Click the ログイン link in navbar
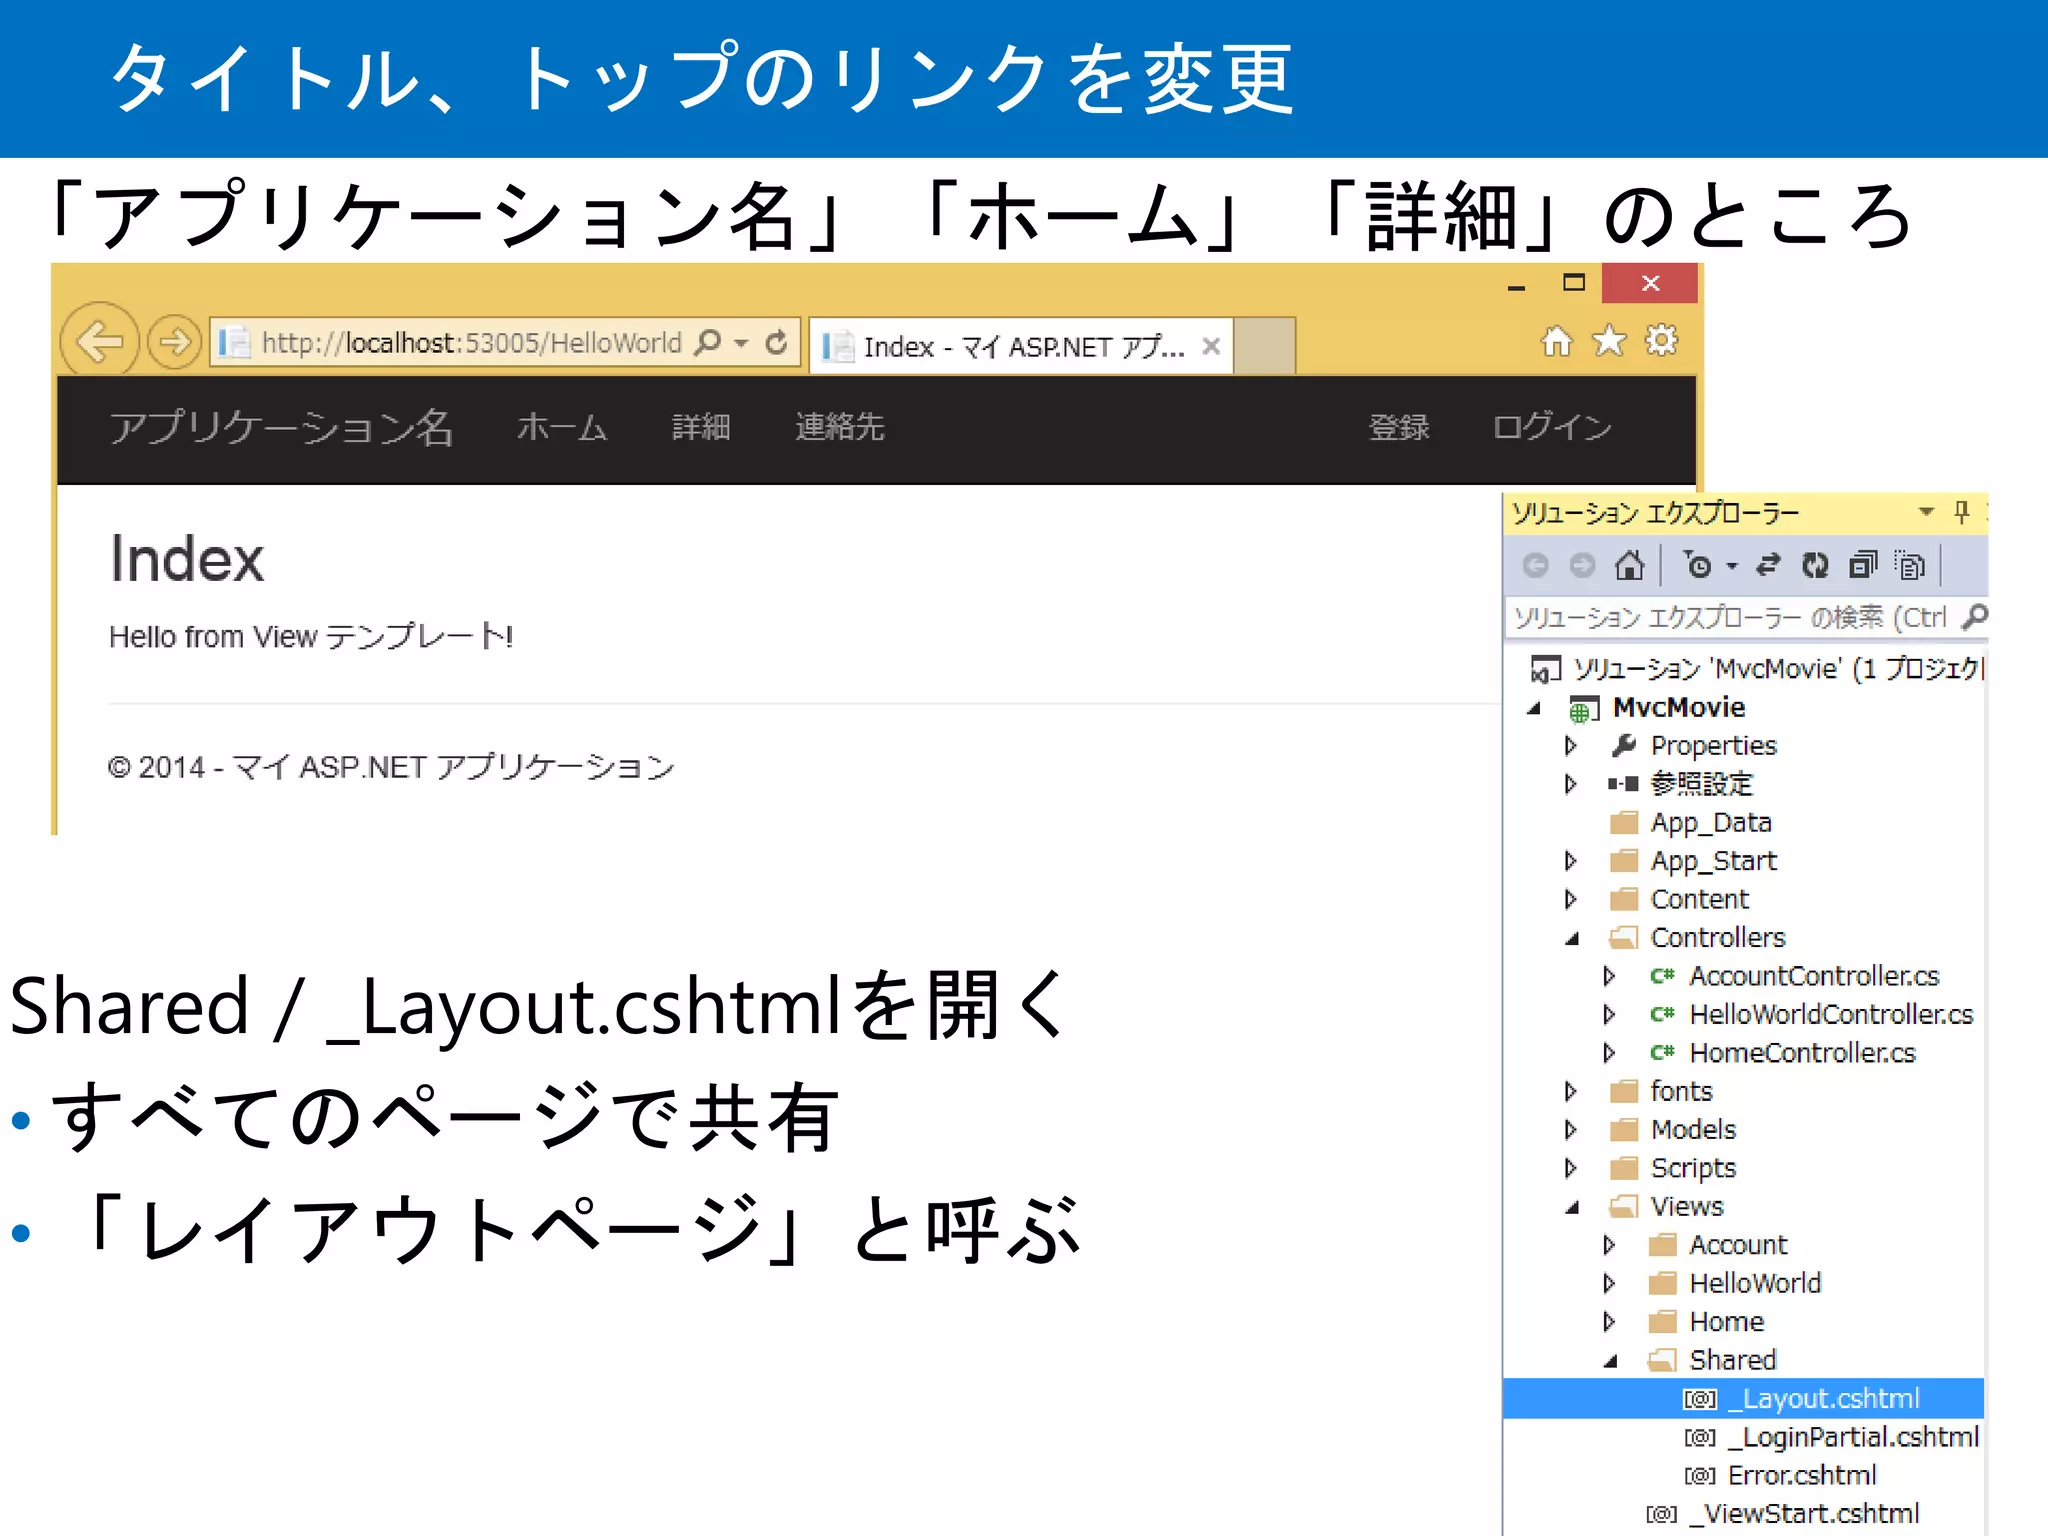 click(x=1552, y=428)
